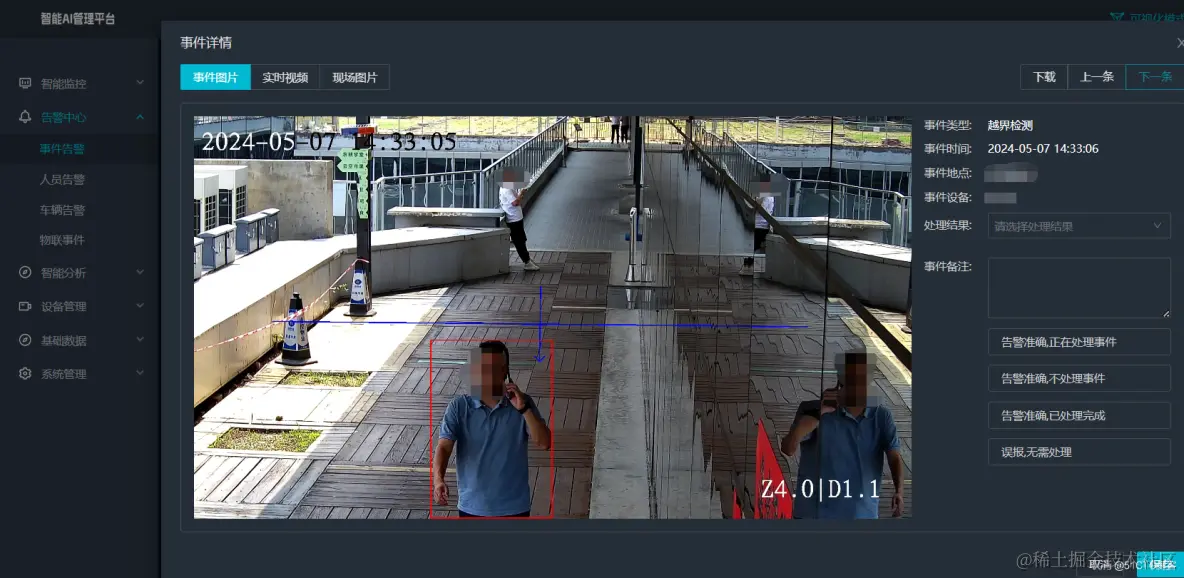This screenshot has height=578, width=1184.
Task: Expand the 基础数据 menu chevron
Action: (140, 339)
